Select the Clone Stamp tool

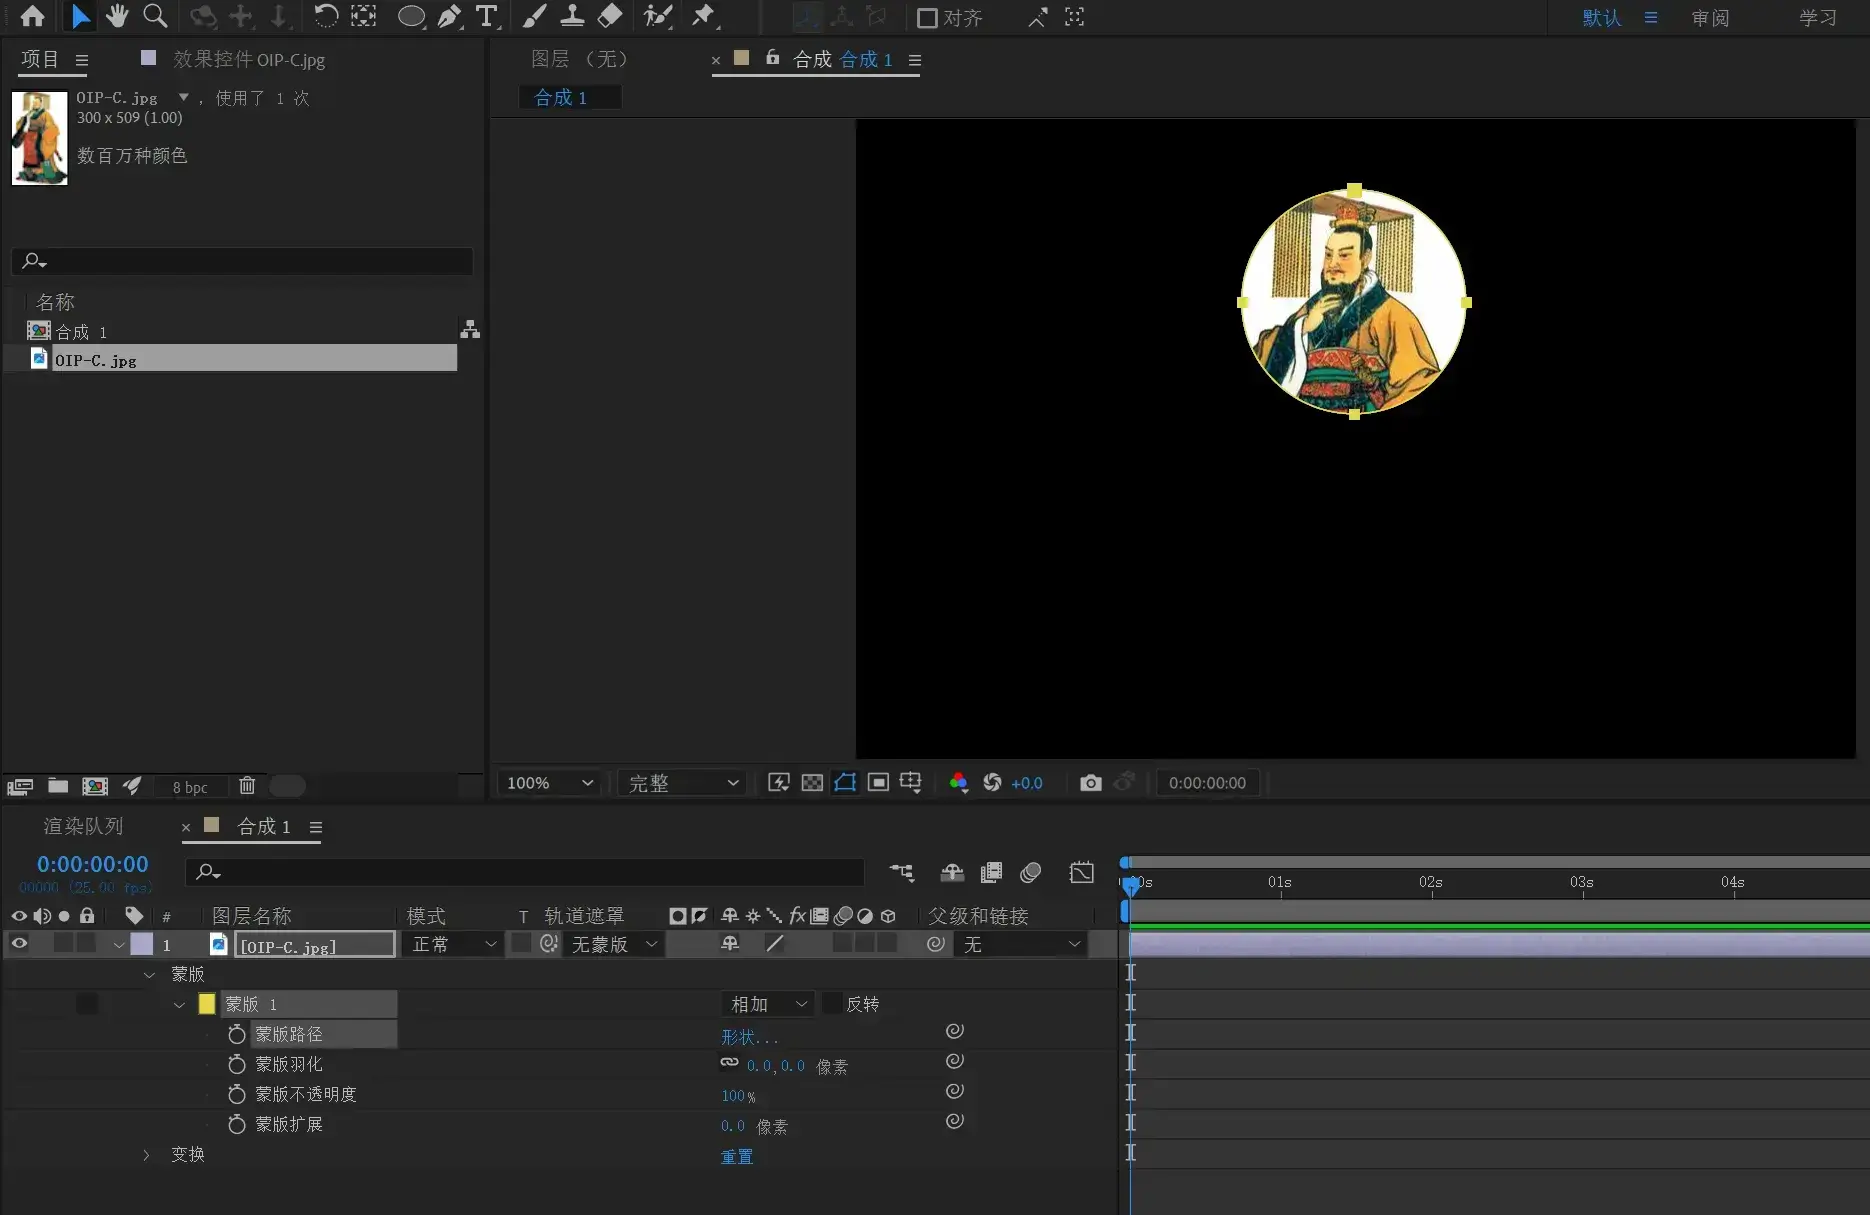[x=572, y=16]
